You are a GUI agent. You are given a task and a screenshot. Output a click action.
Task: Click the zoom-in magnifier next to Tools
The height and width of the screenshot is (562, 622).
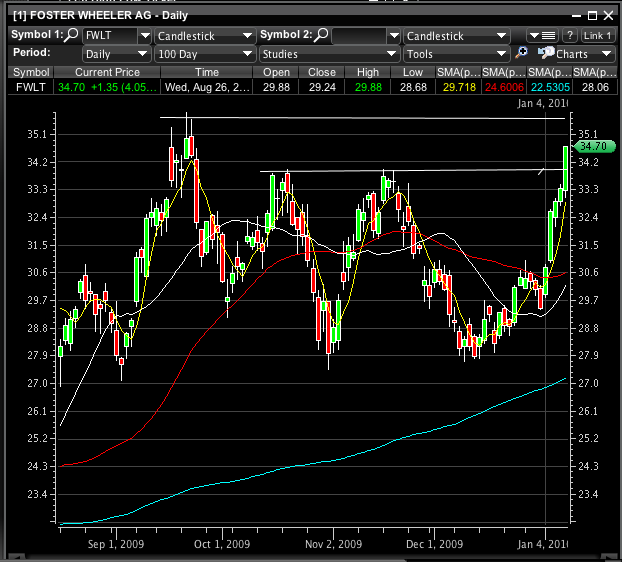point(521,54)
